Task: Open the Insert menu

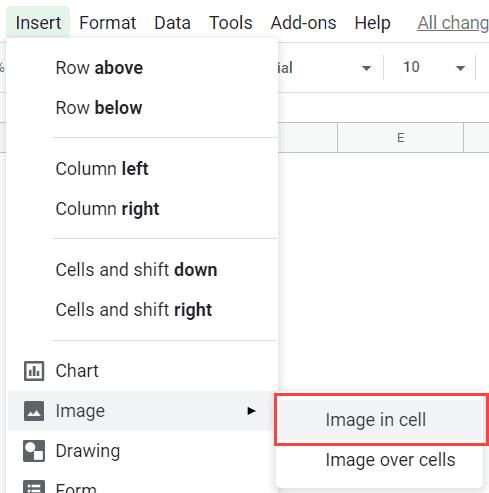Action: (38, 23)
